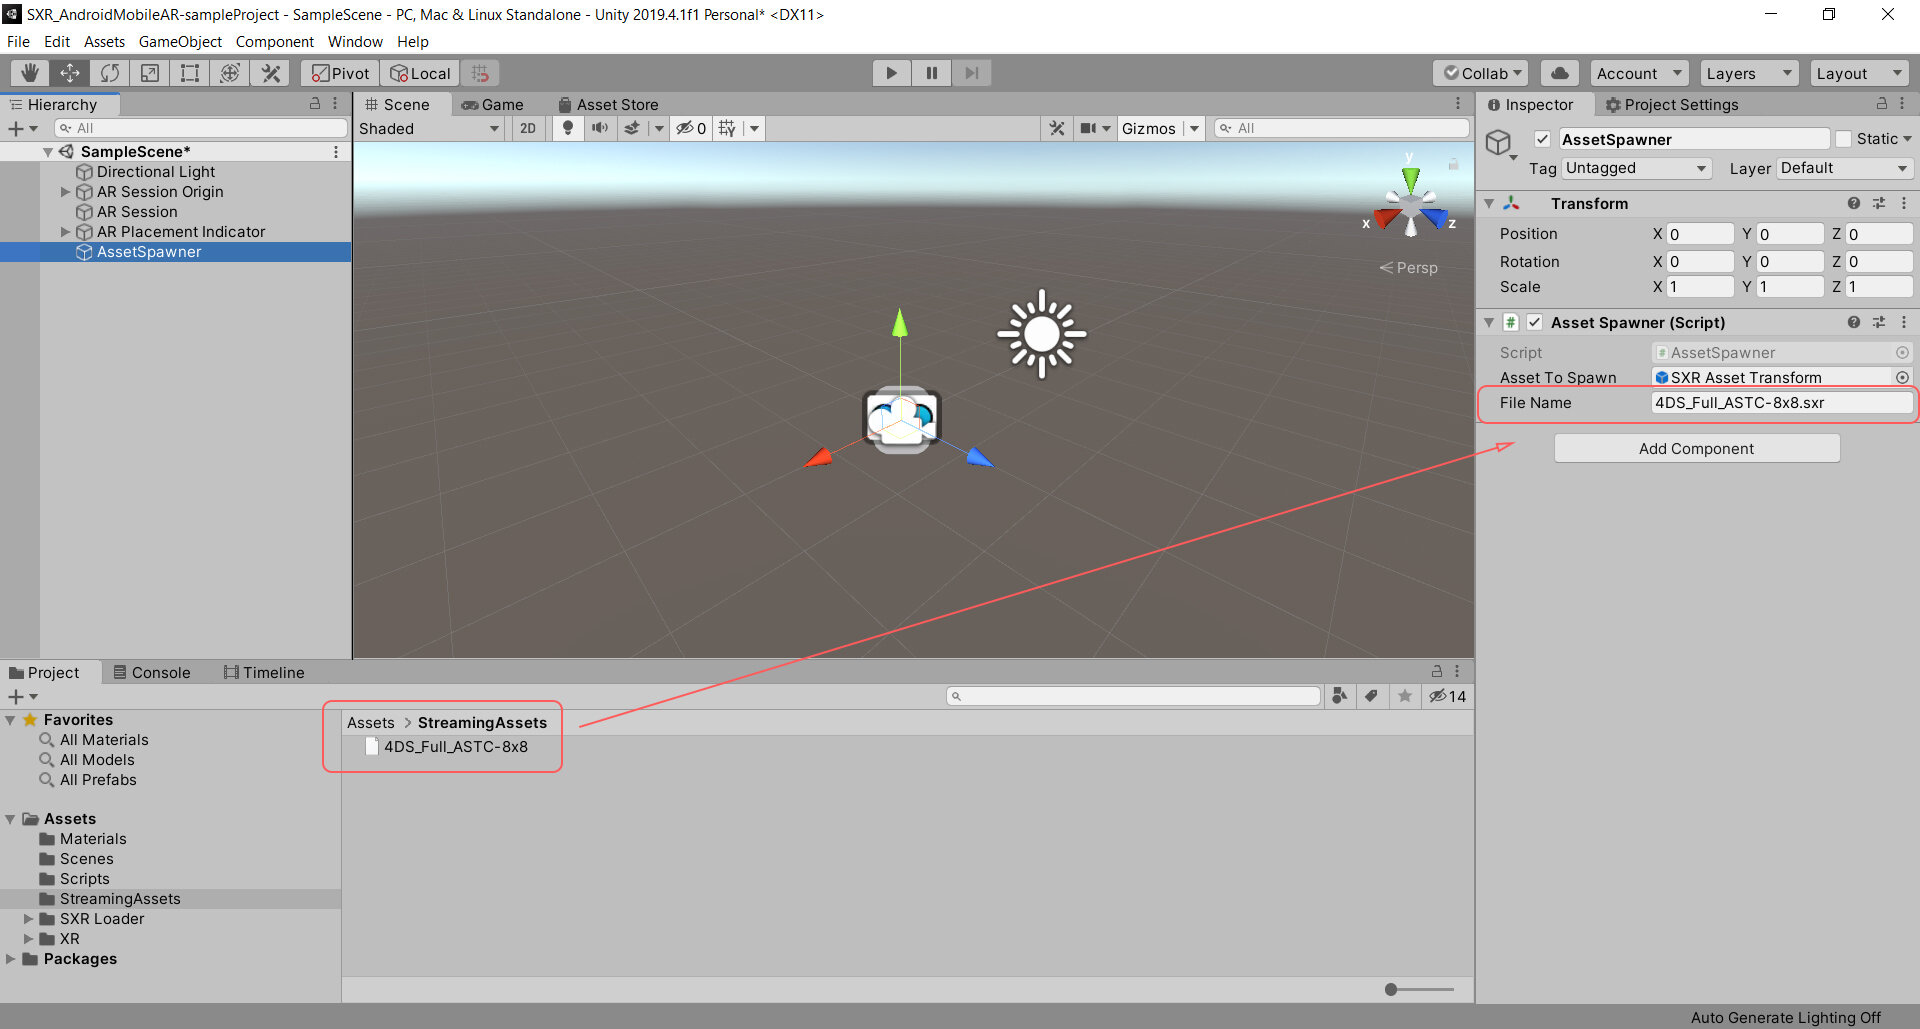This screenshot has height=1029, width=1920.
Task: Open the cloud services button
Action: click(1559, 73)
